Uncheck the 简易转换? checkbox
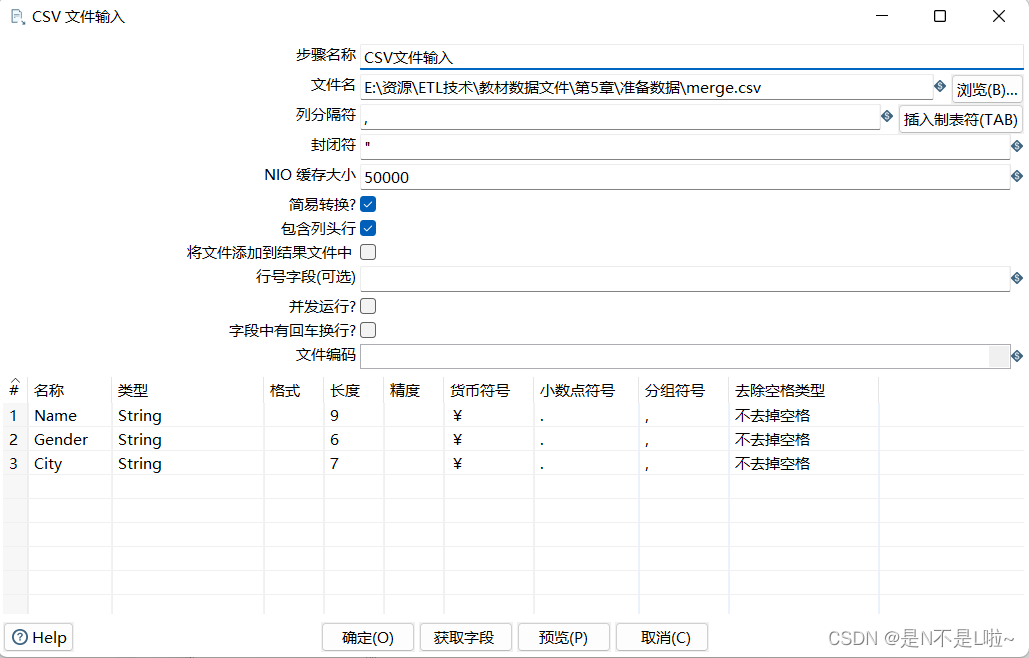The width and height of the screenshot is (1029, 658). pyautogui.click(x=368, y=204)
